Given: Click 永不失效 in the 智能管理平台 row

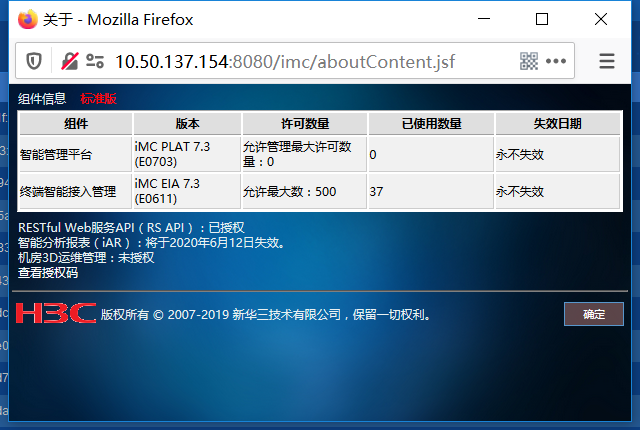Looking at the screenshot, I should pos(558,154).
